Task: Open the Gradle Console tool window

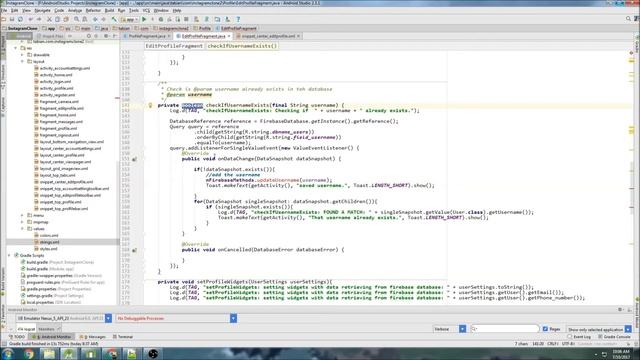Action: click(614, 337)
